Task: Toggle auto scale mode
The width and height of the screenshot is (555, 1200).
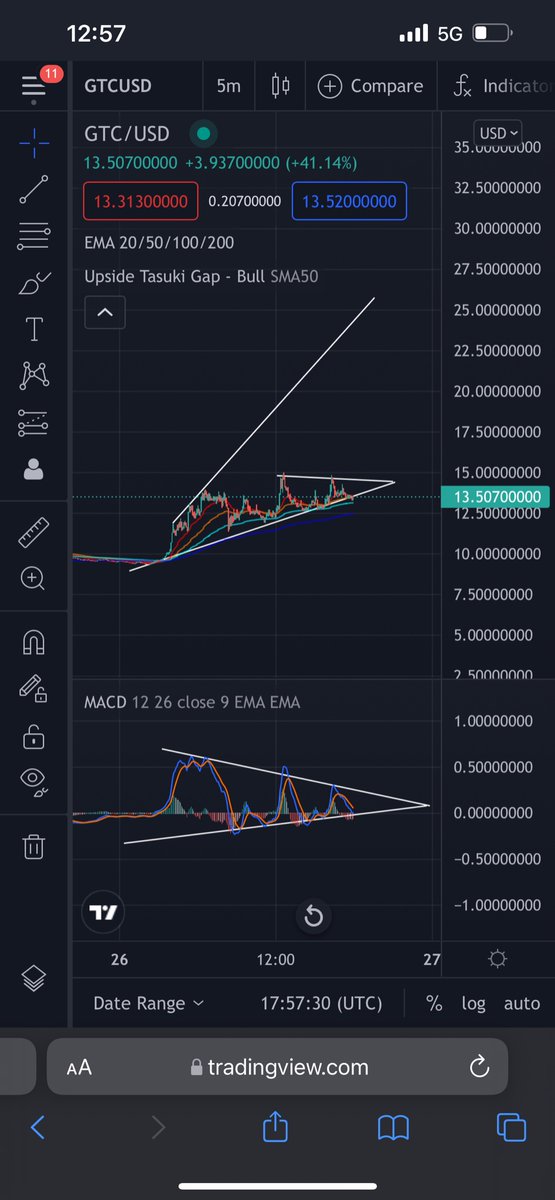Action: pos(521,1003)
